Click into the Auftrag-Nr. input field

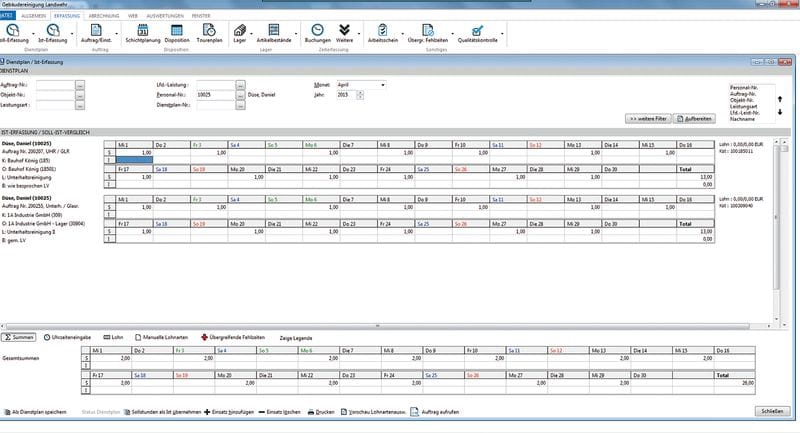coord(55,85)
